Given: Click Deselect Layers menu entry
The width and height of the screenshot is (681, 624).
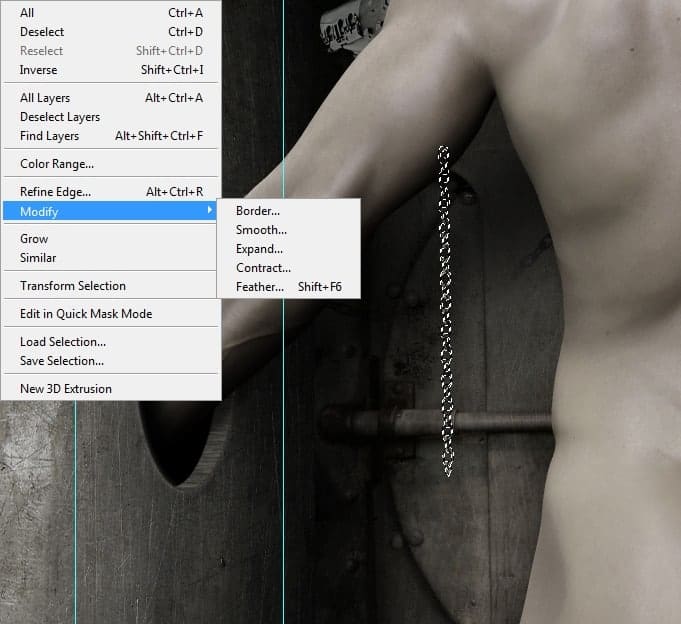Looking at the screenshot, I should (x=111, y=117).
